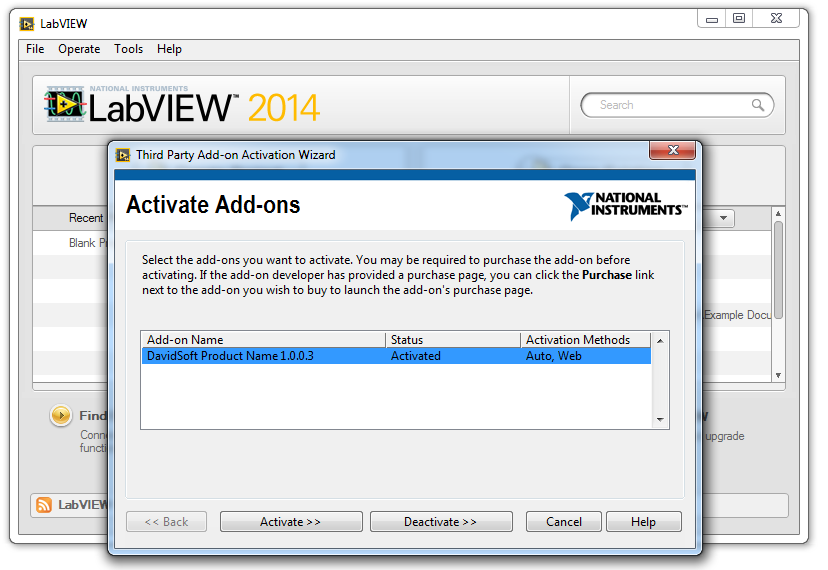Maximize the LabVIEW window
Viewport: 828px width, 570px height.
click(x=739, y=18)
